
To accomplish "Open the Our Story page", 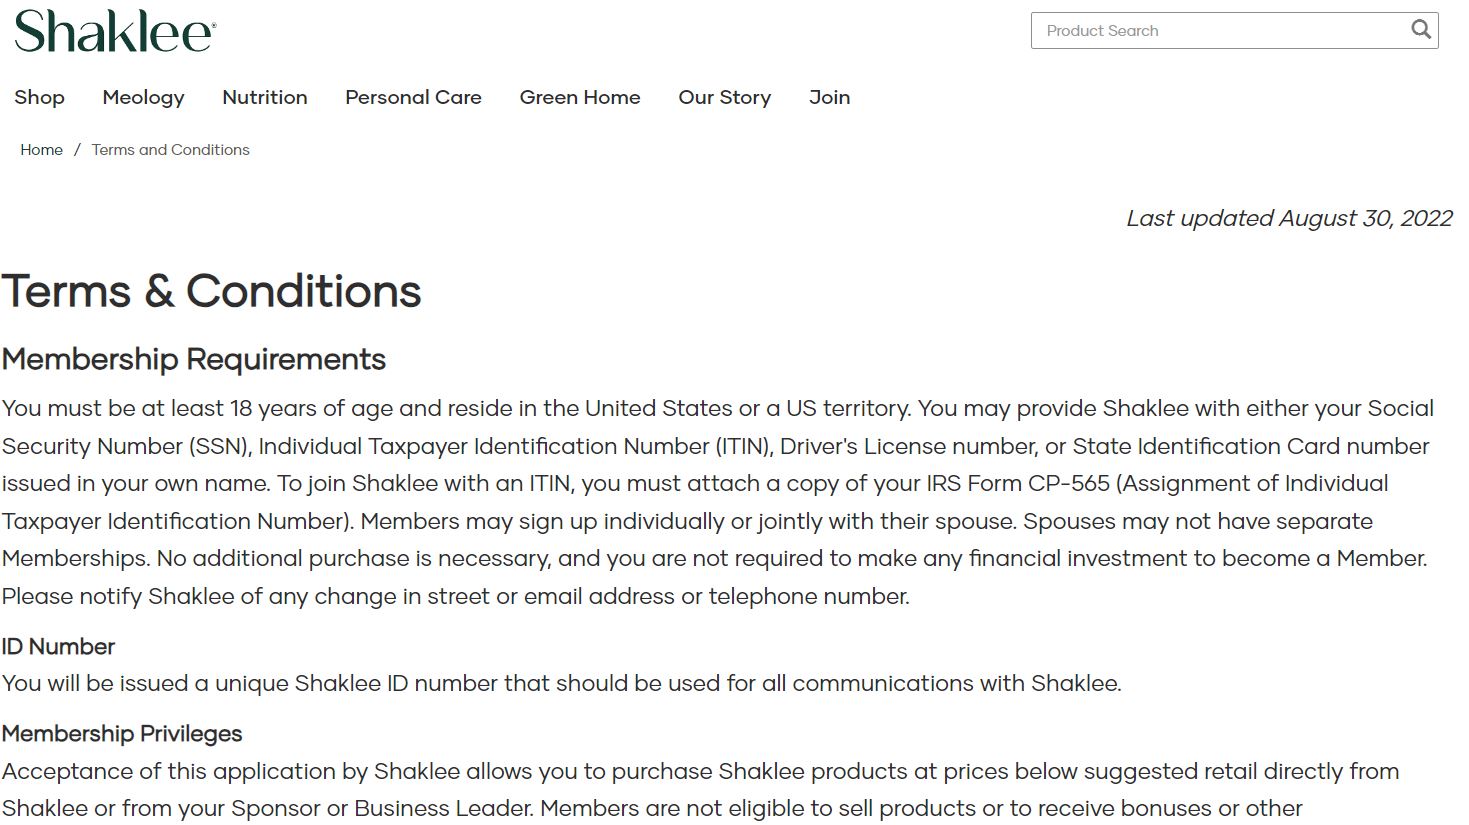I will [725, 97].
